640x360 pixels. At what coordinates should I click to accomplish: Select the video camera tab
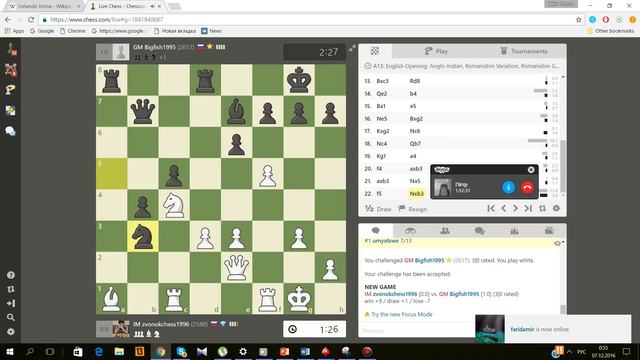549,231
